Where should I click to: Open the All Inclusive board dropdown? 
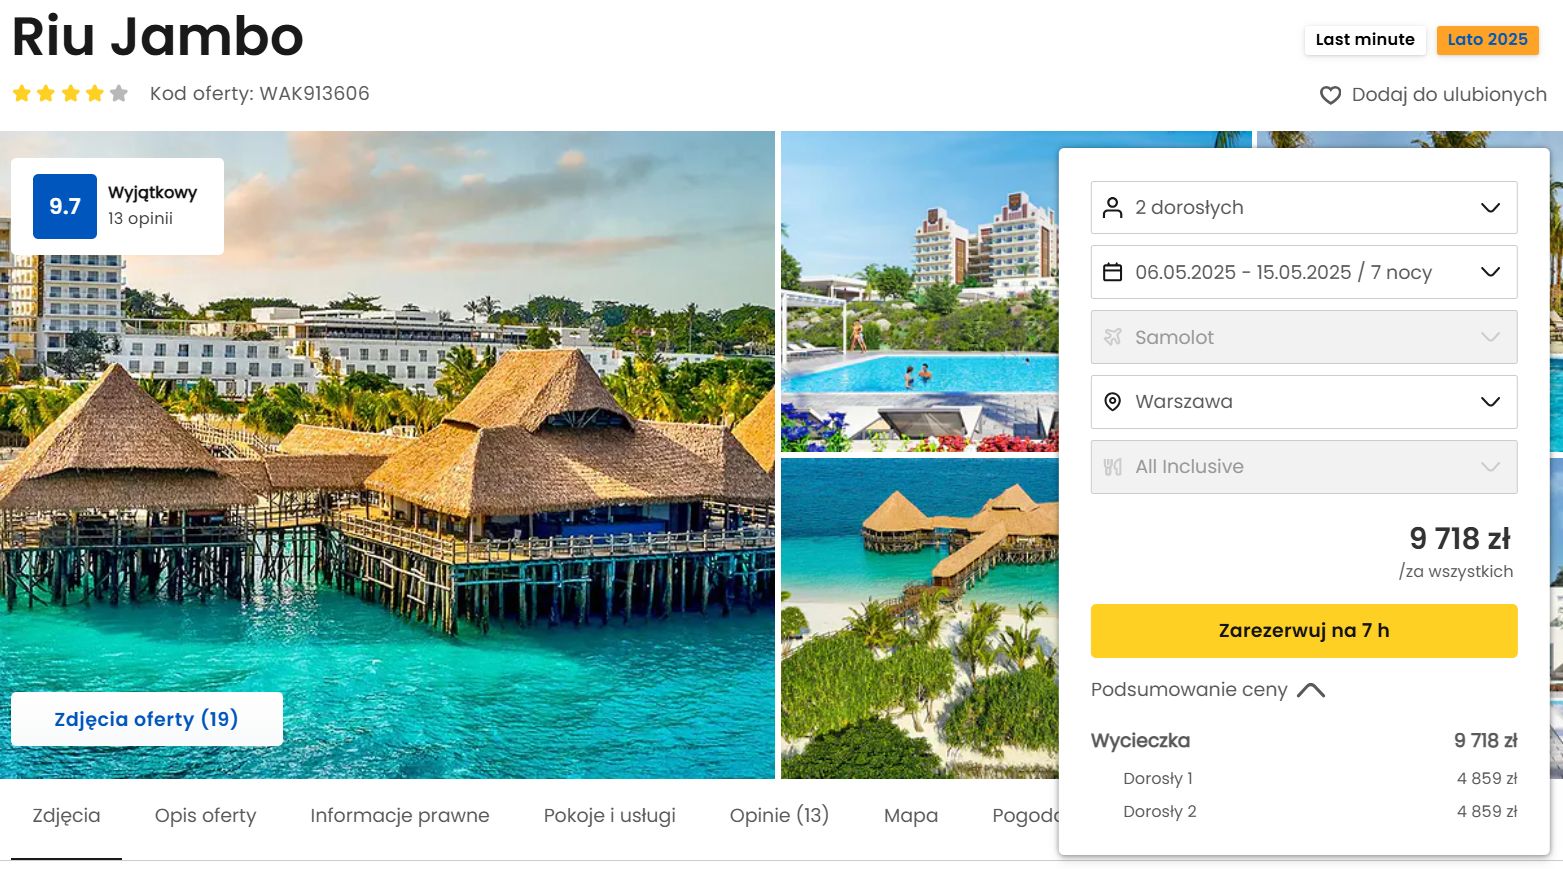point(1304,467)
